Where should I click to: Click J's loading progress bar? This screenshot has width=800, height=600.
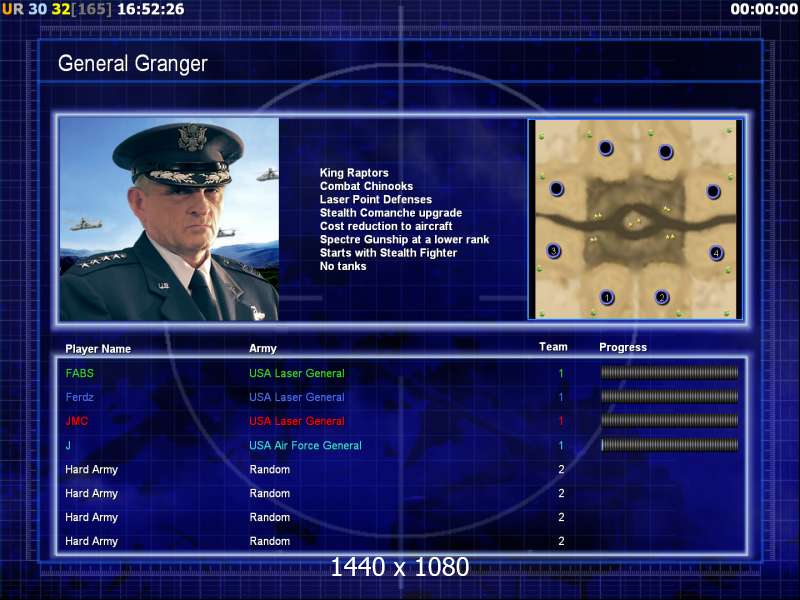(x=669, y=445)
